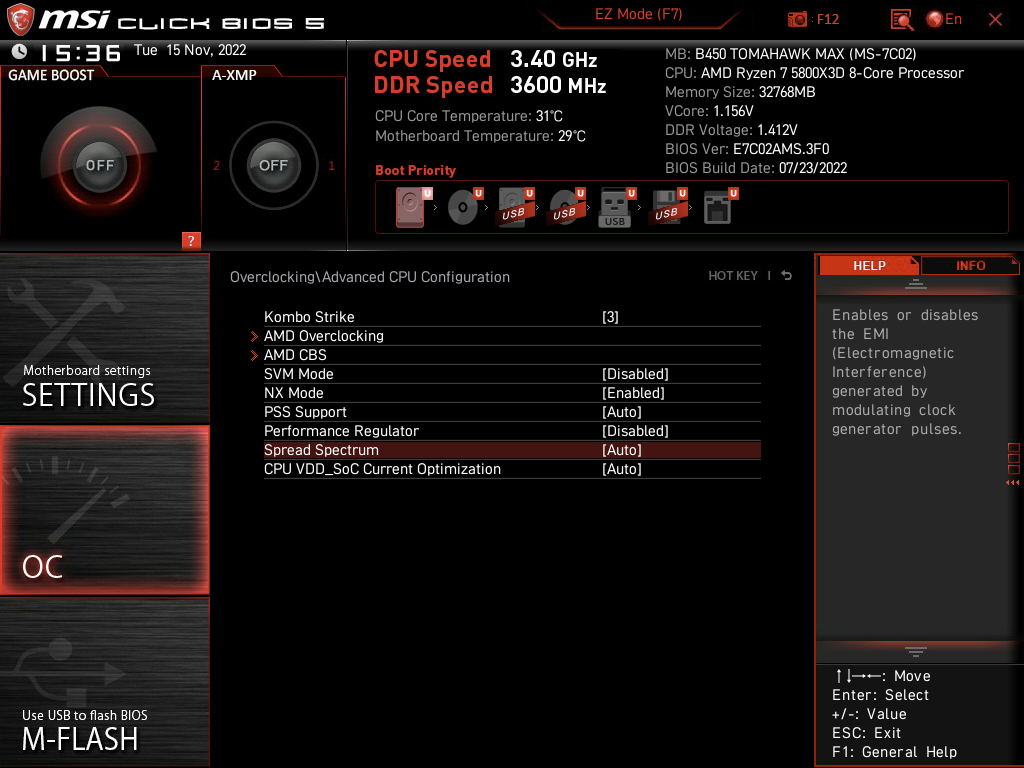
Task: Click the date Tue 15 Nov, 2022
Action: click(x=190, y=50)
